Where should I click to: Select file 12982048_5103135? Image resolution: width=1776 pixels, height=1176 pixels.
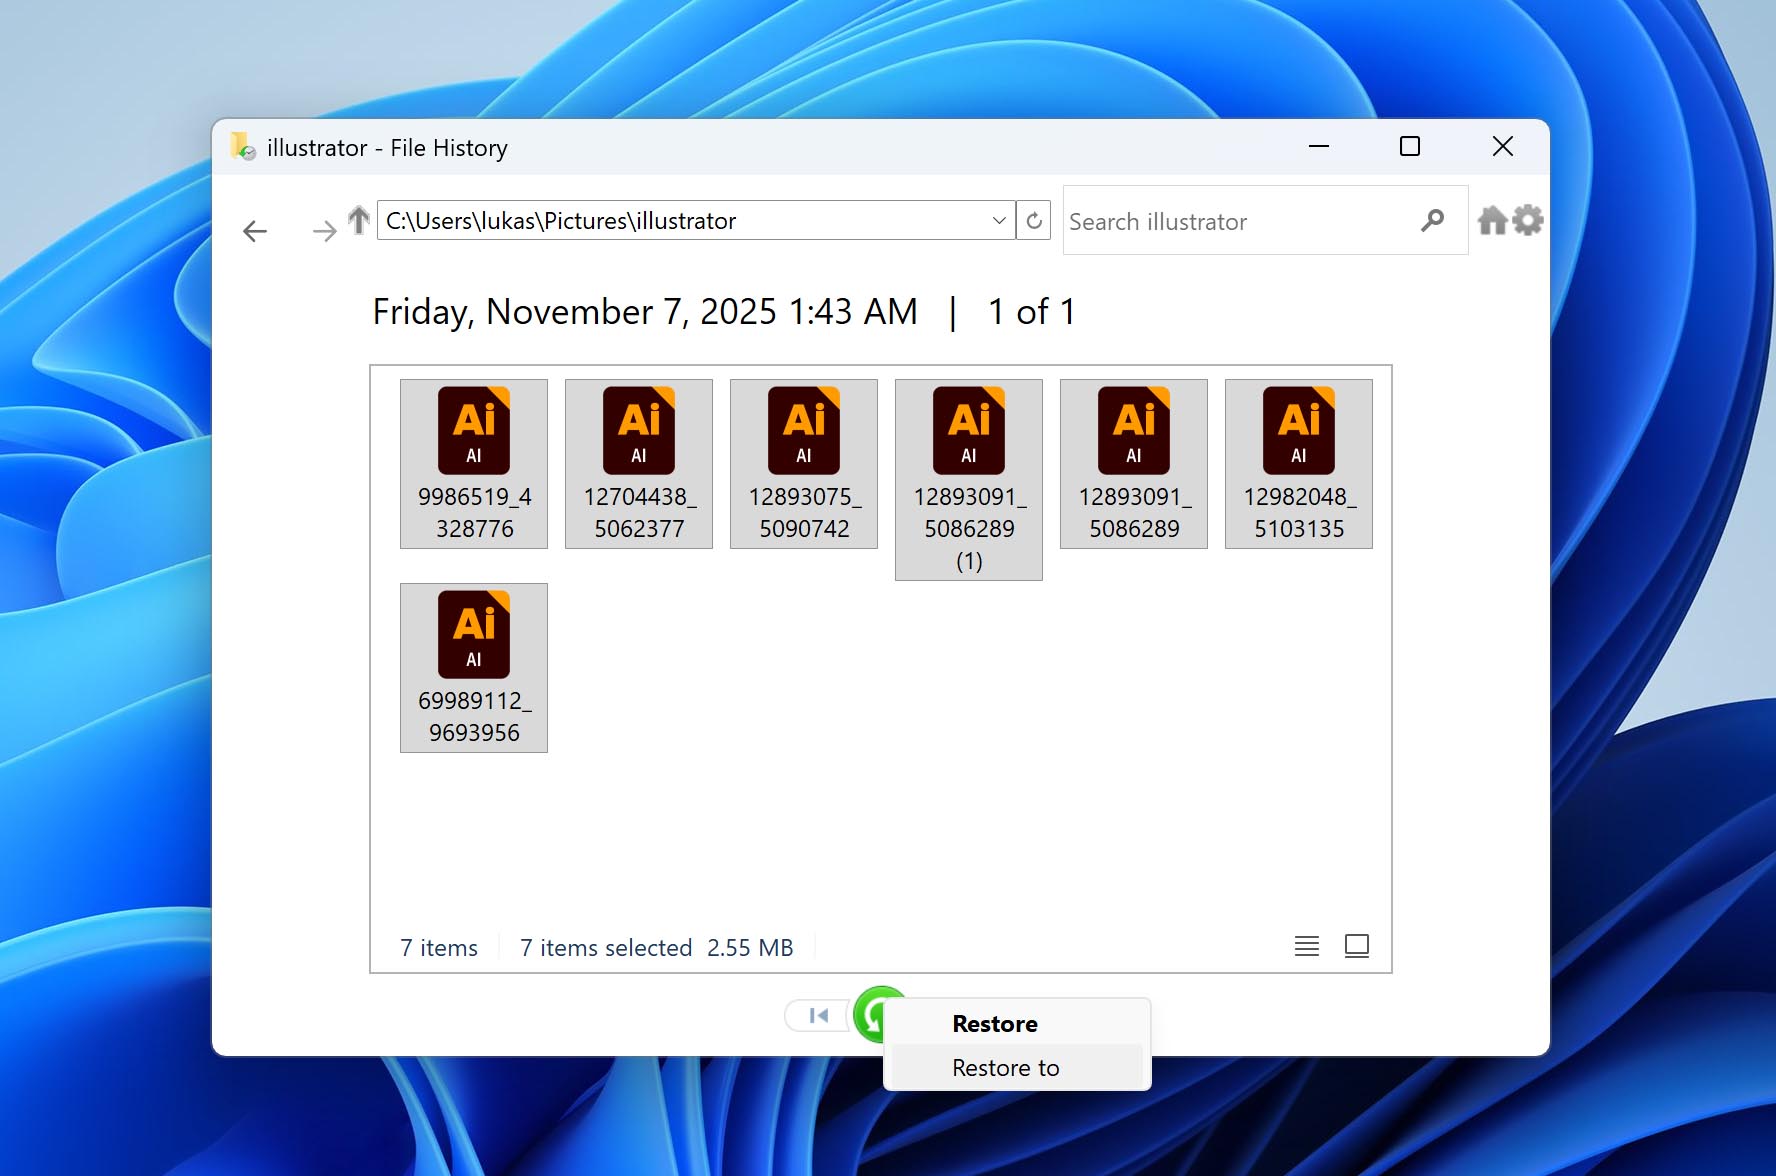(x=1298, y=463)
